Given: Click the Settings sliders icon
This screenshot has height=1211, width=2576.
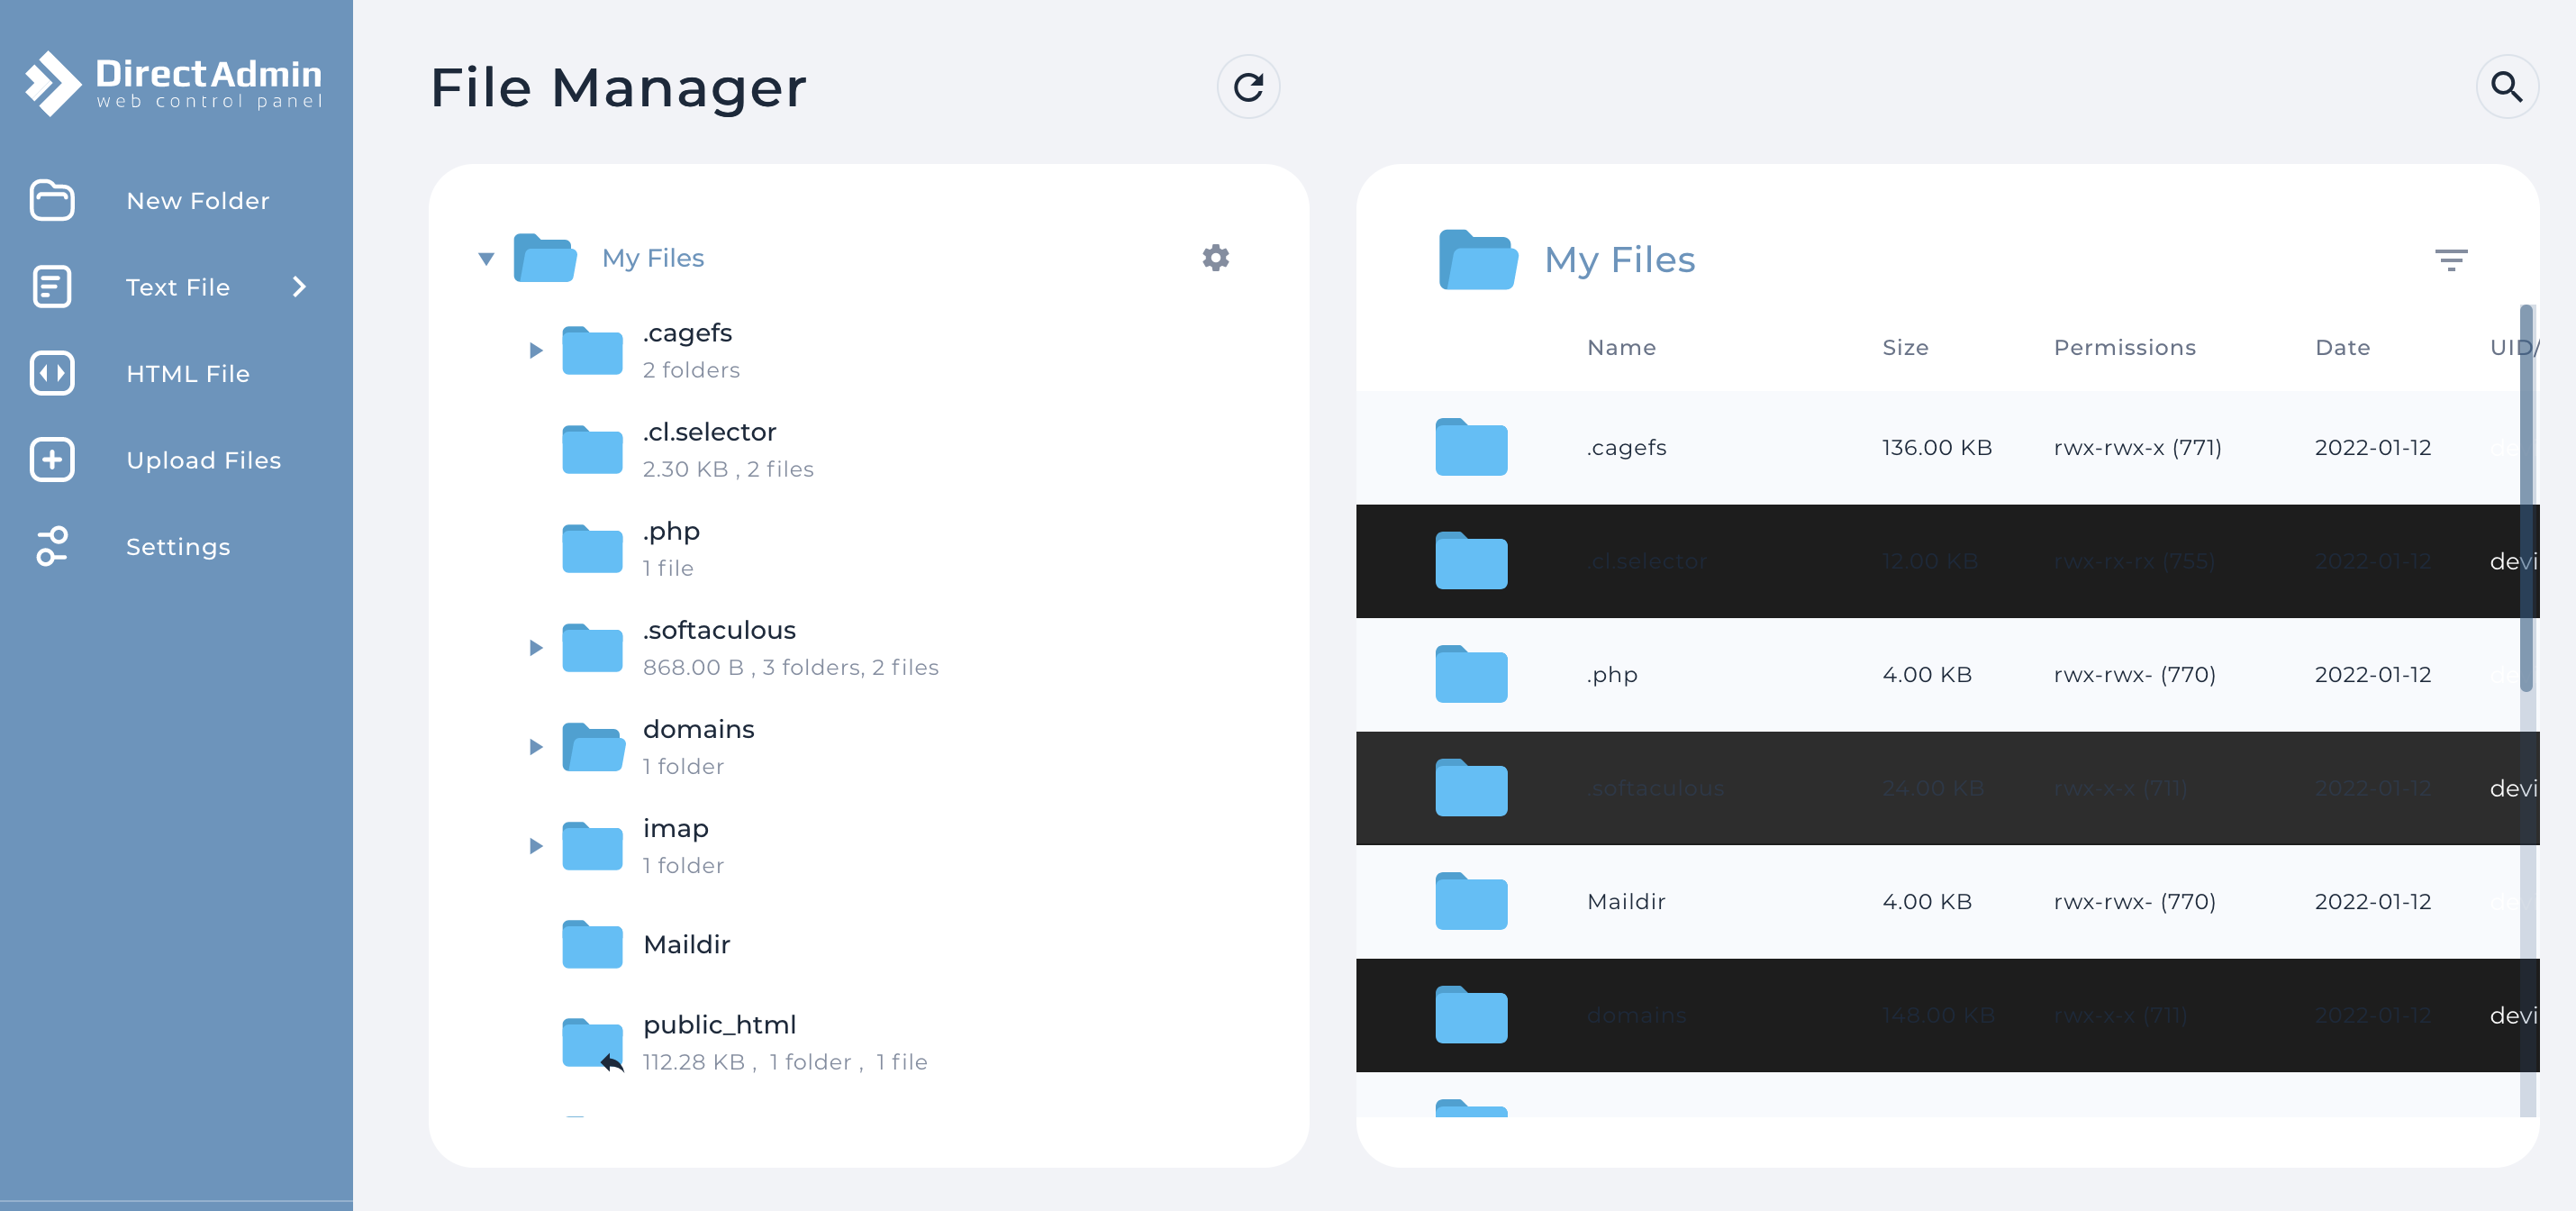Looking at the screenshot, I should point(52,546).
